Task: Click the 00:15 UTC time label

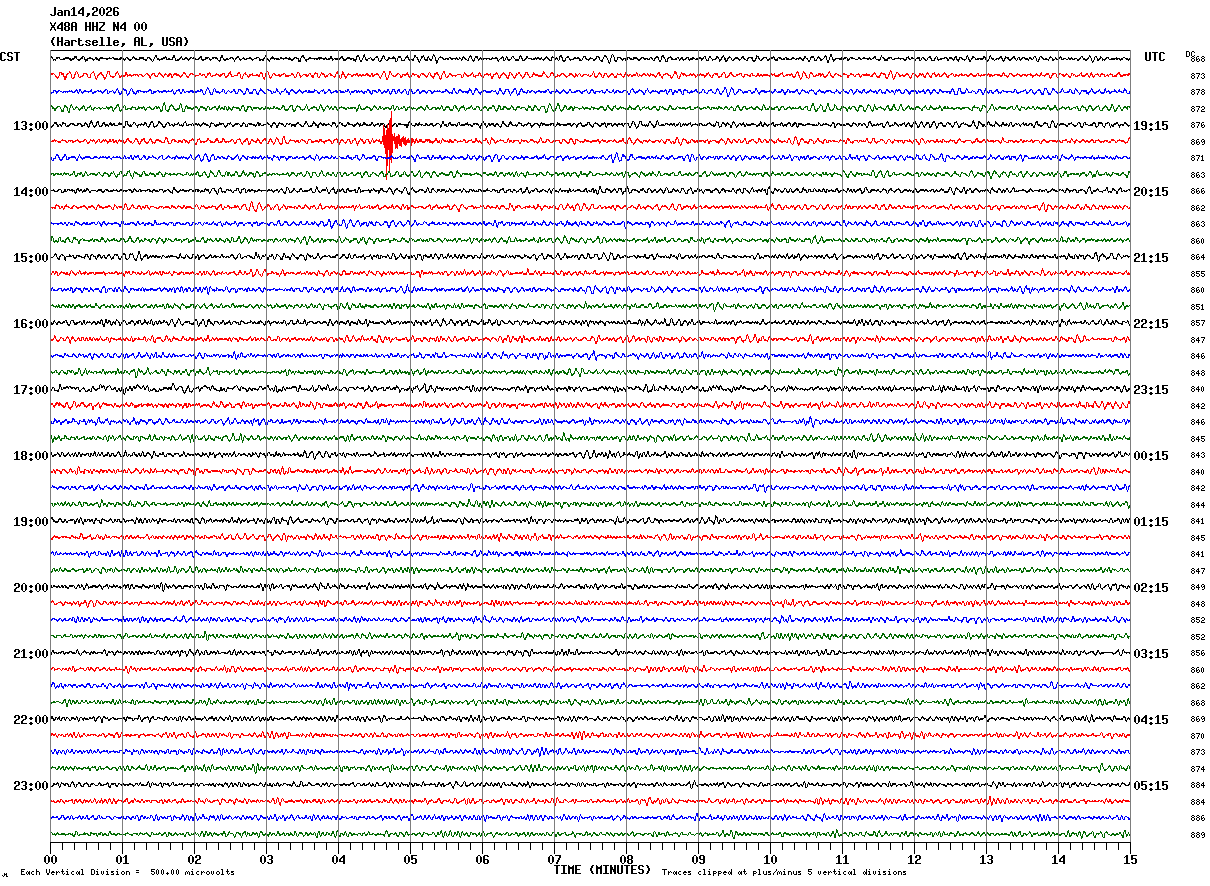Action: 1151,456
